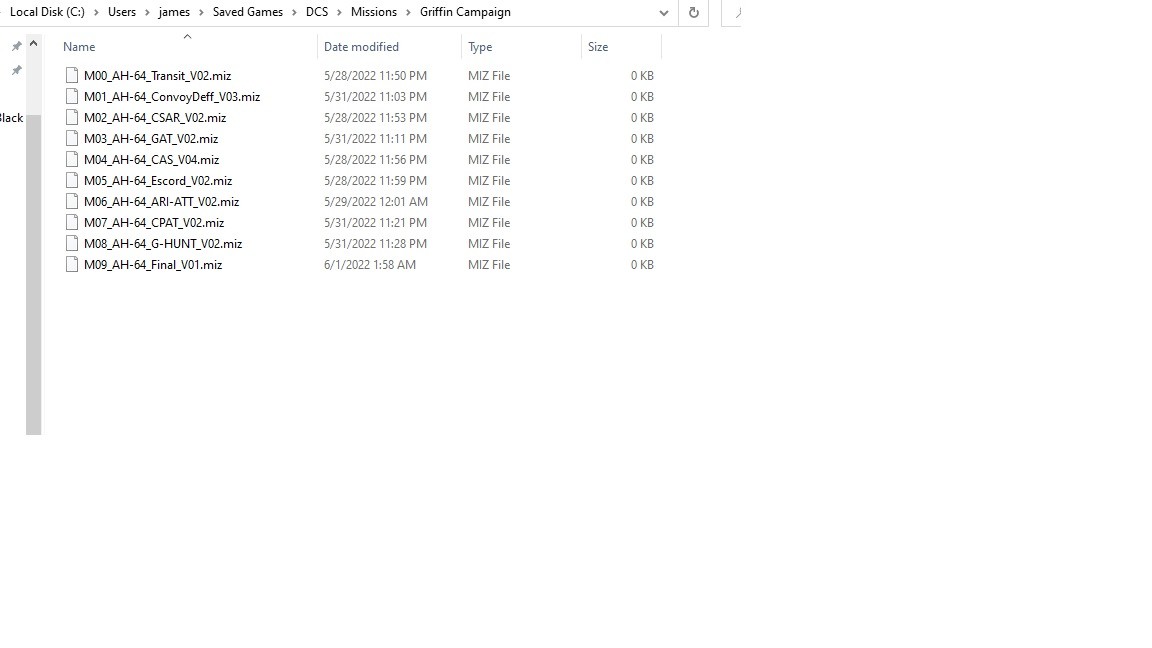Select file M08_AH-64_G-HUNT_V02.miz
The image size is (1152, 648).
click(x=163, y=243)
